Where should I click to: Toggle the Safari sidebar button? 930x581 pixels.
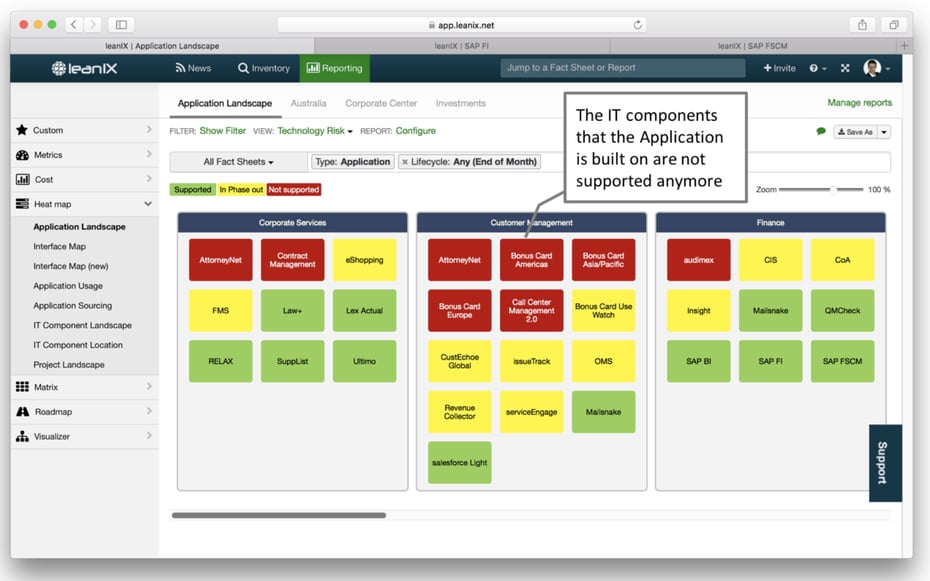coord(121,24)
